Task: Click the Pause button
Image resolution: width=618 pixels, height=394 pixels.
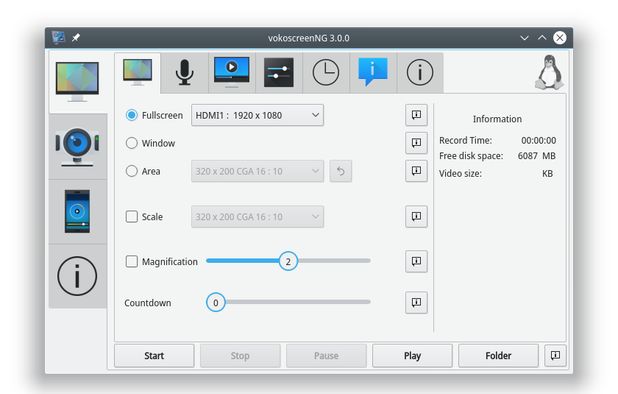Action: click(326, 356)
